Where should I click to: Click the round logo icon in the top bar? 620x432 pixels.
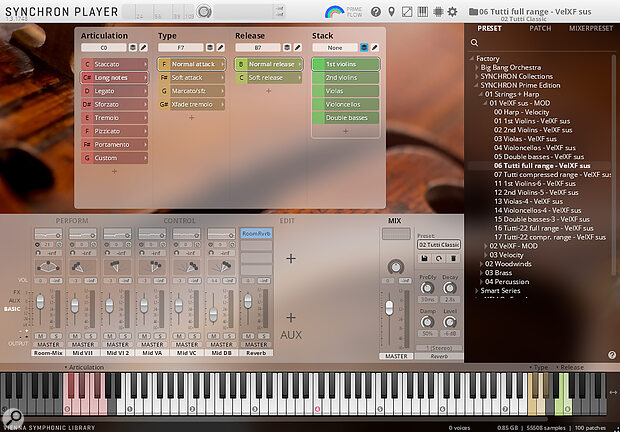204,12
